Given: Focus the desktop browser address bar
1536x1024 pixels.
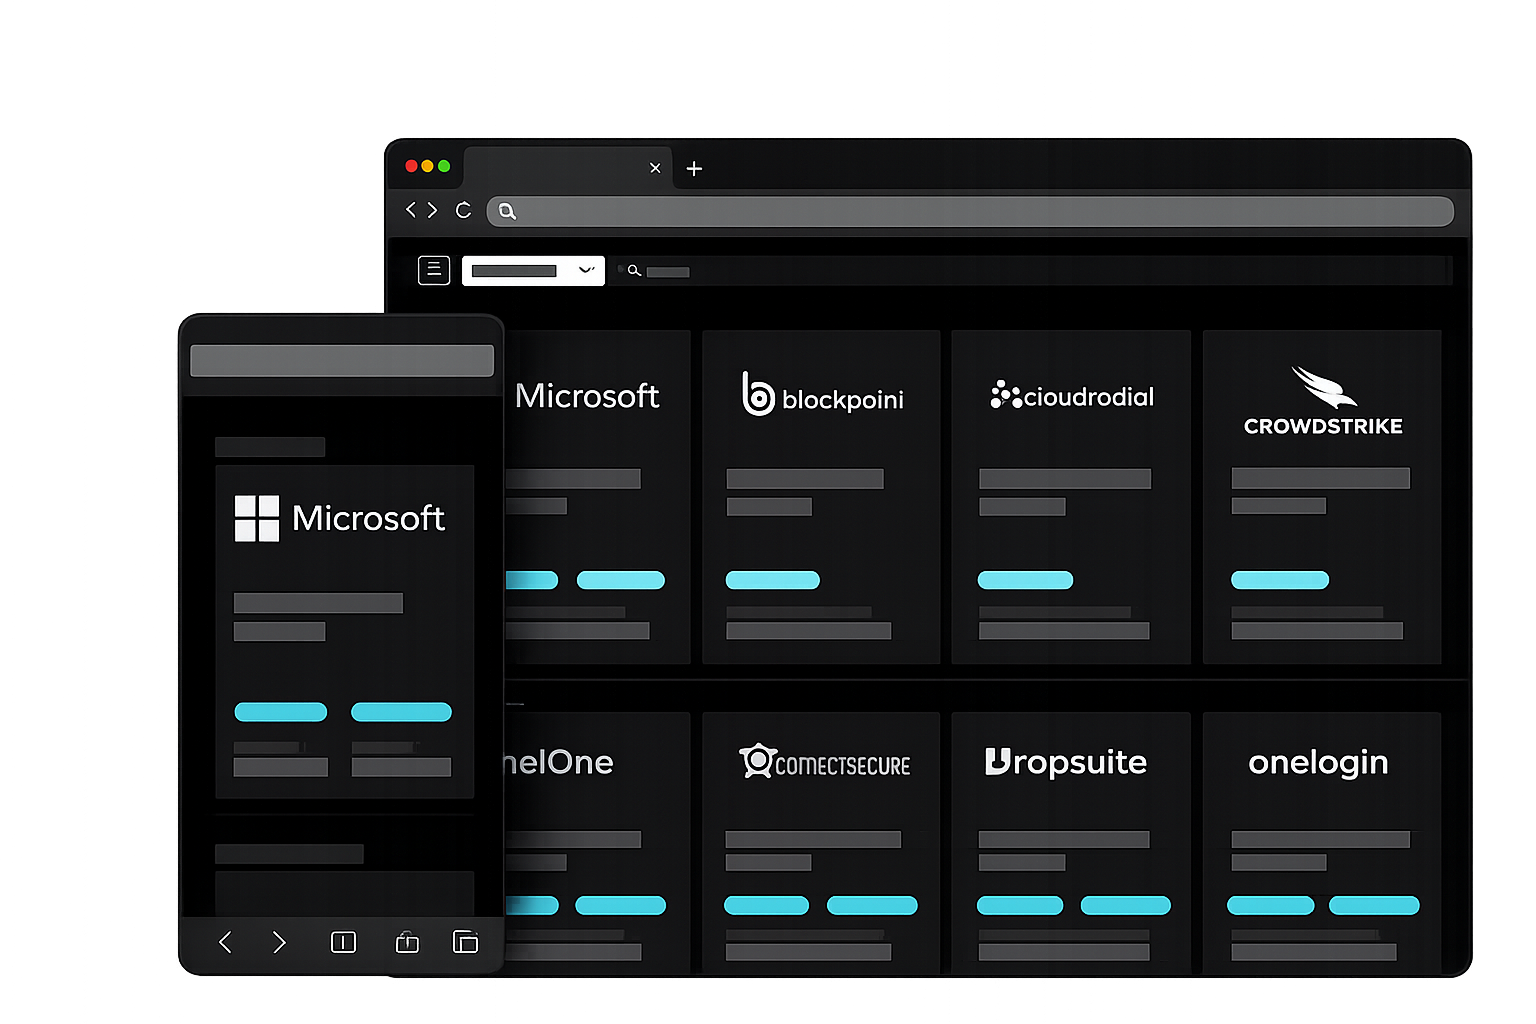Looking at the screenshot, I should click(970, 211).
